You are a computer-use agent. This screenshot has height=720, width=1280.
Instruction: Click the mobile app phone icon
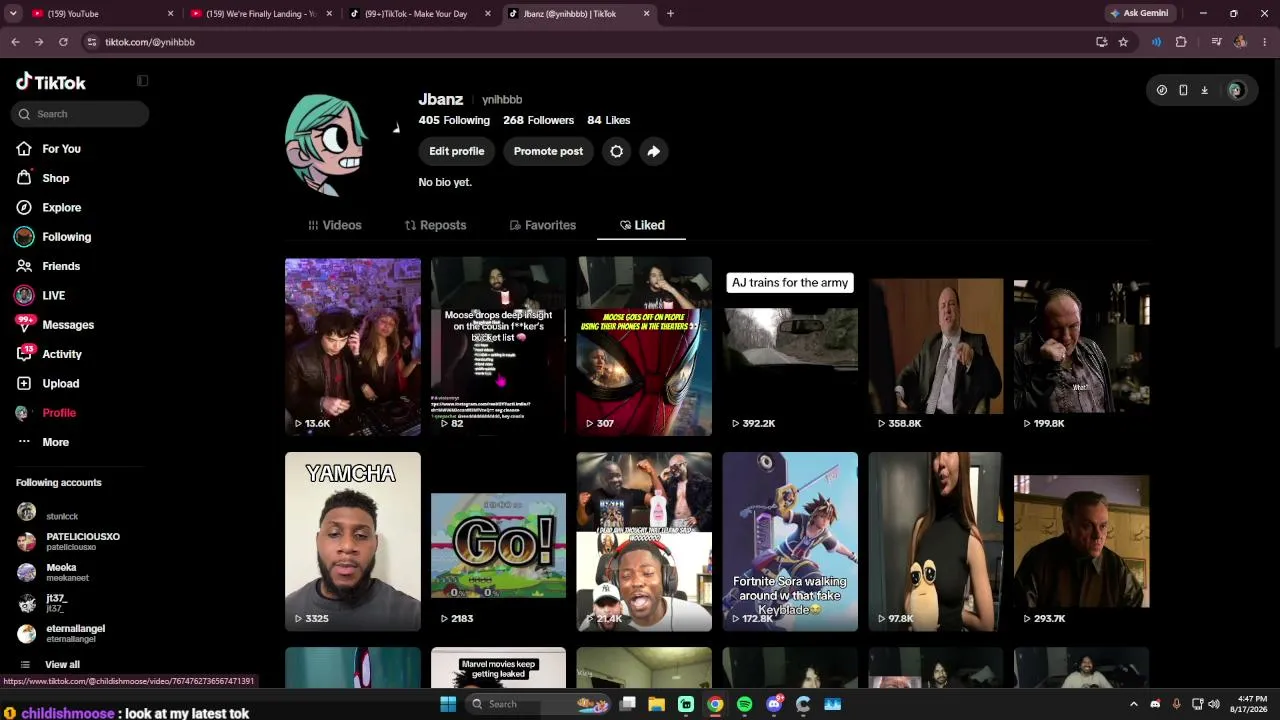(x=1183, y=90)
